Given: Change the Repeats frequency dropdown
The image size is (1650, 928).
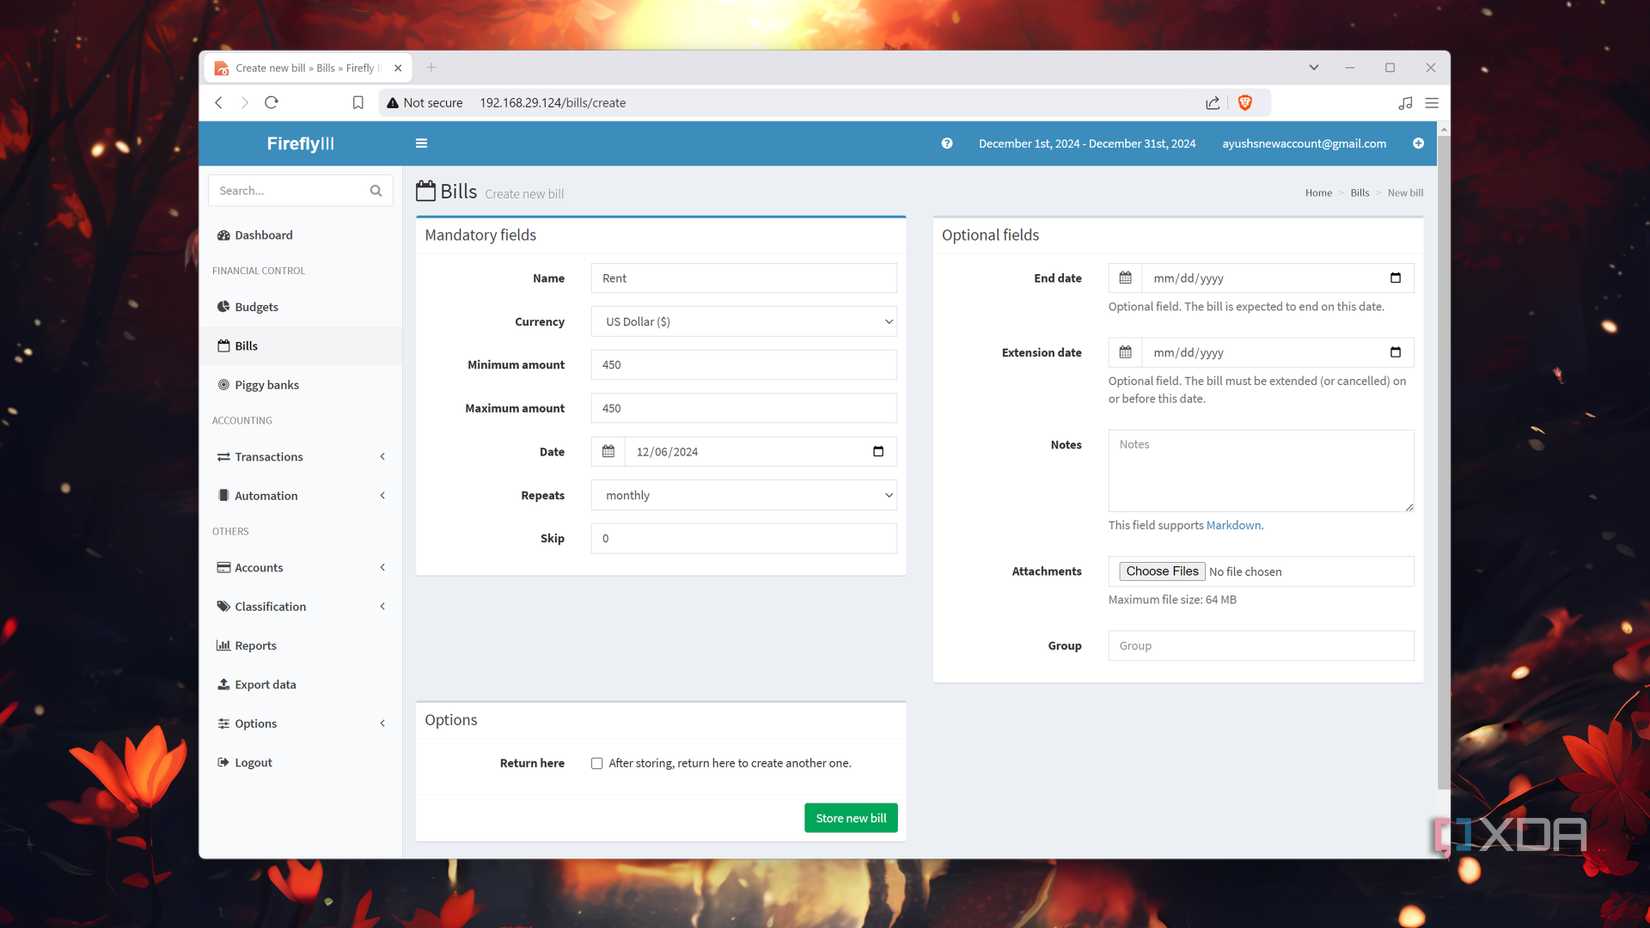Looking at the screenshot, I should [744, 494].
